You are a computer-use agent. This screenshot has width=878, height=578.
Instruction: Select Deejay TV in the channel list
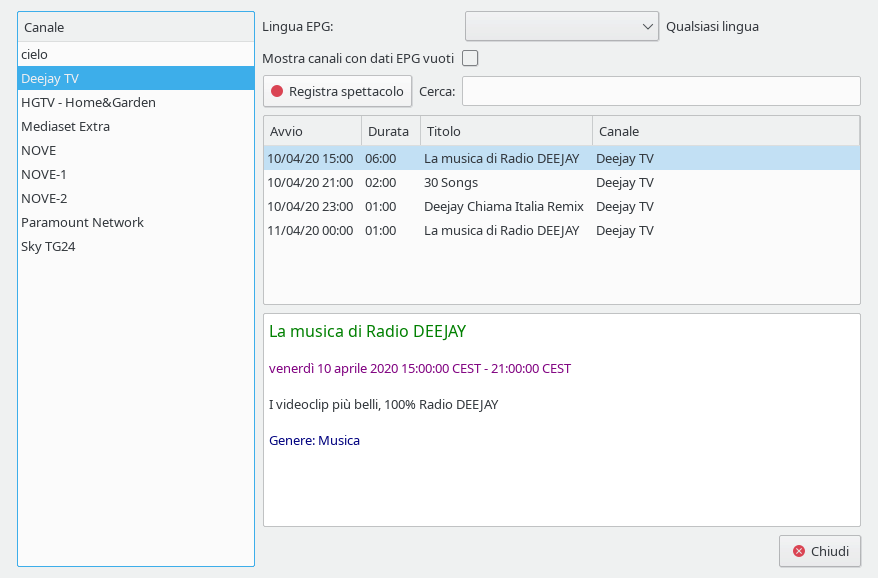136,78
